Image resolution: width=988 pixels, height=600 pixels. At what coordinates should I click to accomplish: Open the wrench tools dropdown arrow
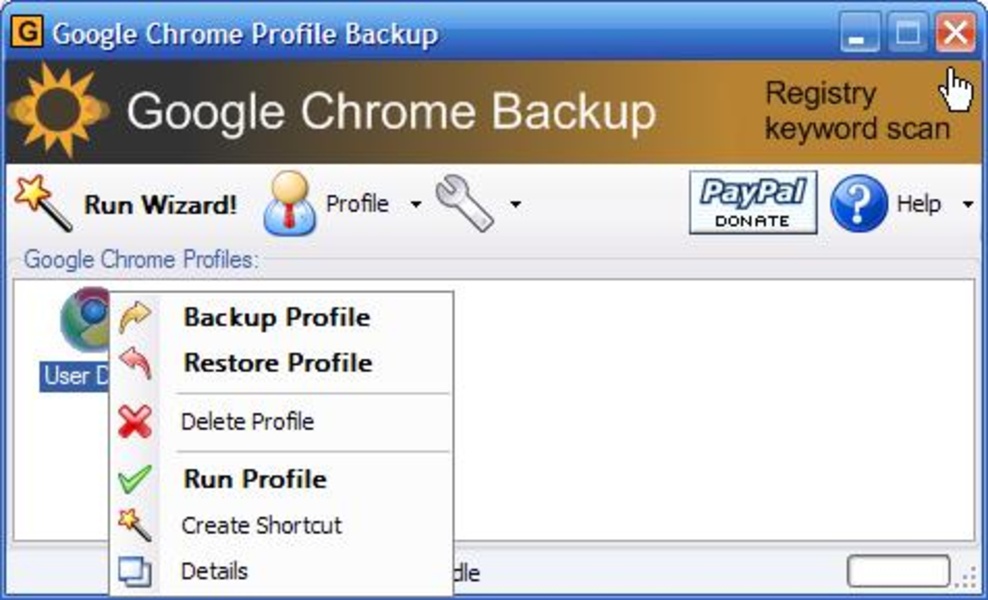516,205
